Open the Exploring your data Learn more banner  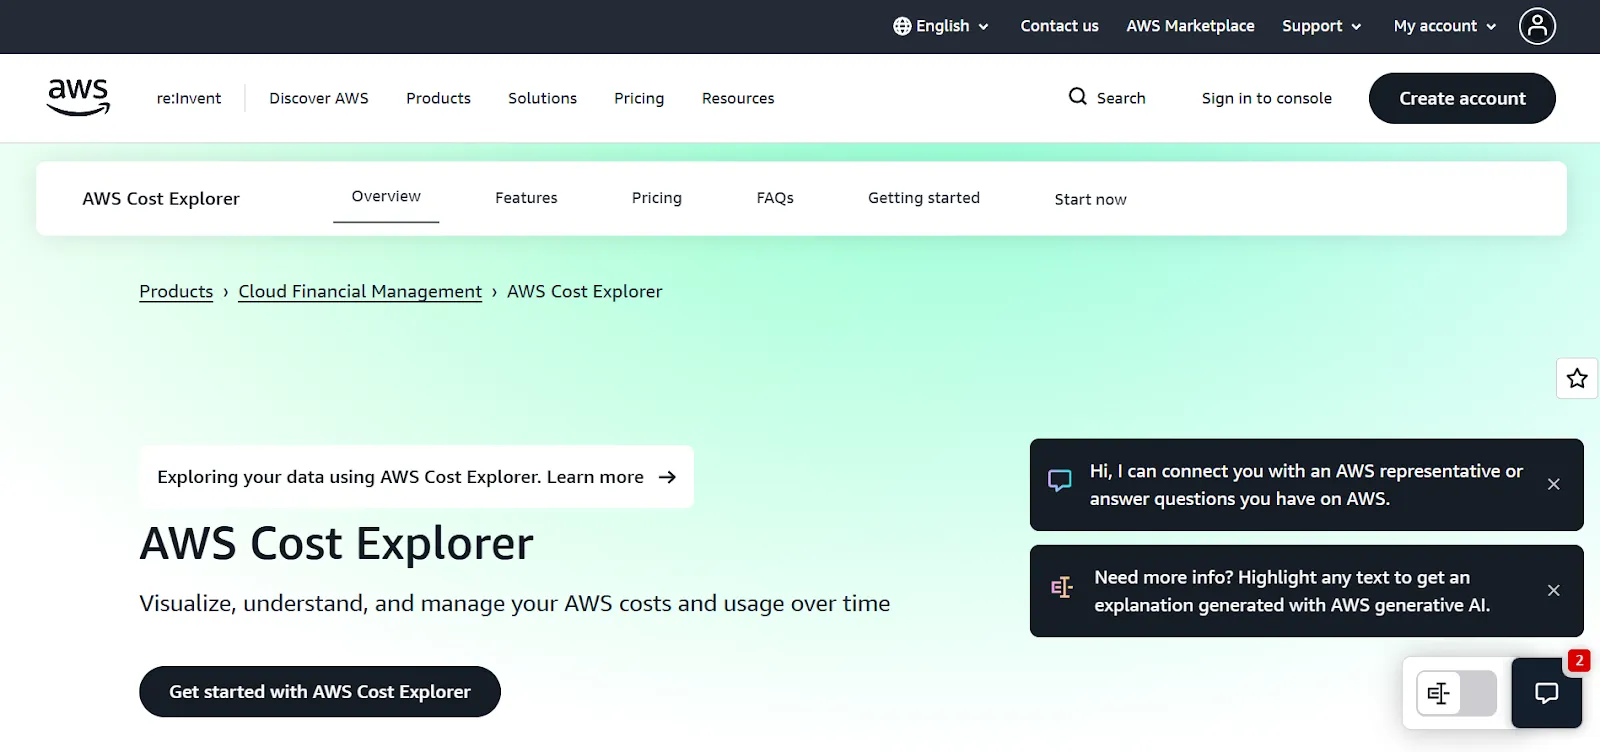416,477
